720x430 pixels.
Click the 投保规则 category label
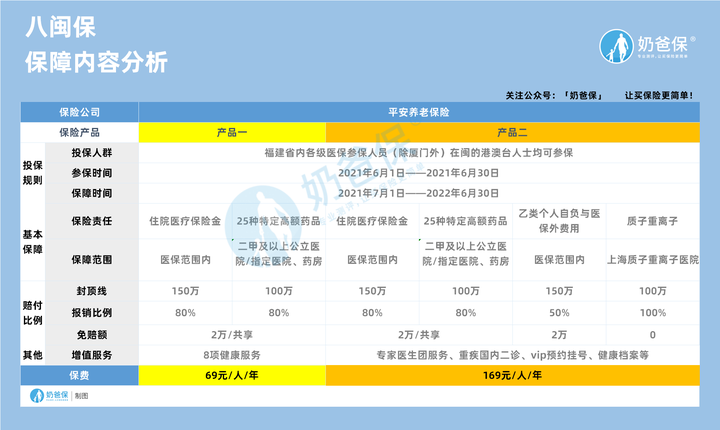pos(33,173)
